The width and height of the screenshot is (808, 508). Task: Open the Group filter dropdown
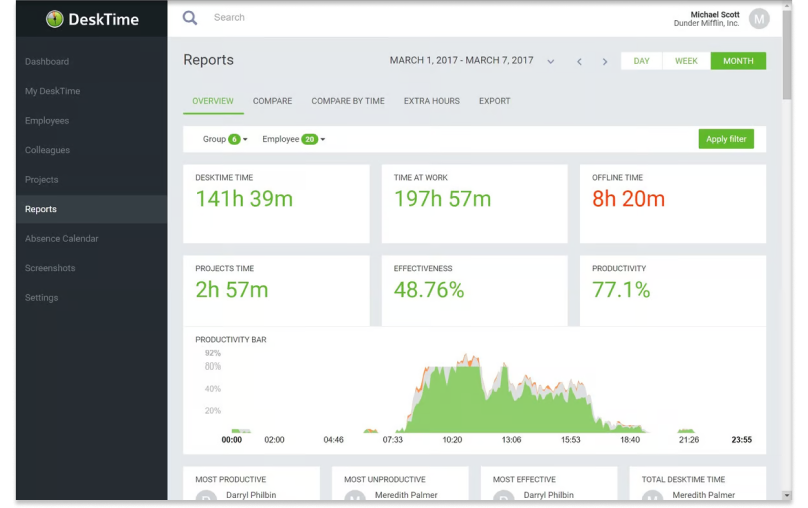(225, 139)
